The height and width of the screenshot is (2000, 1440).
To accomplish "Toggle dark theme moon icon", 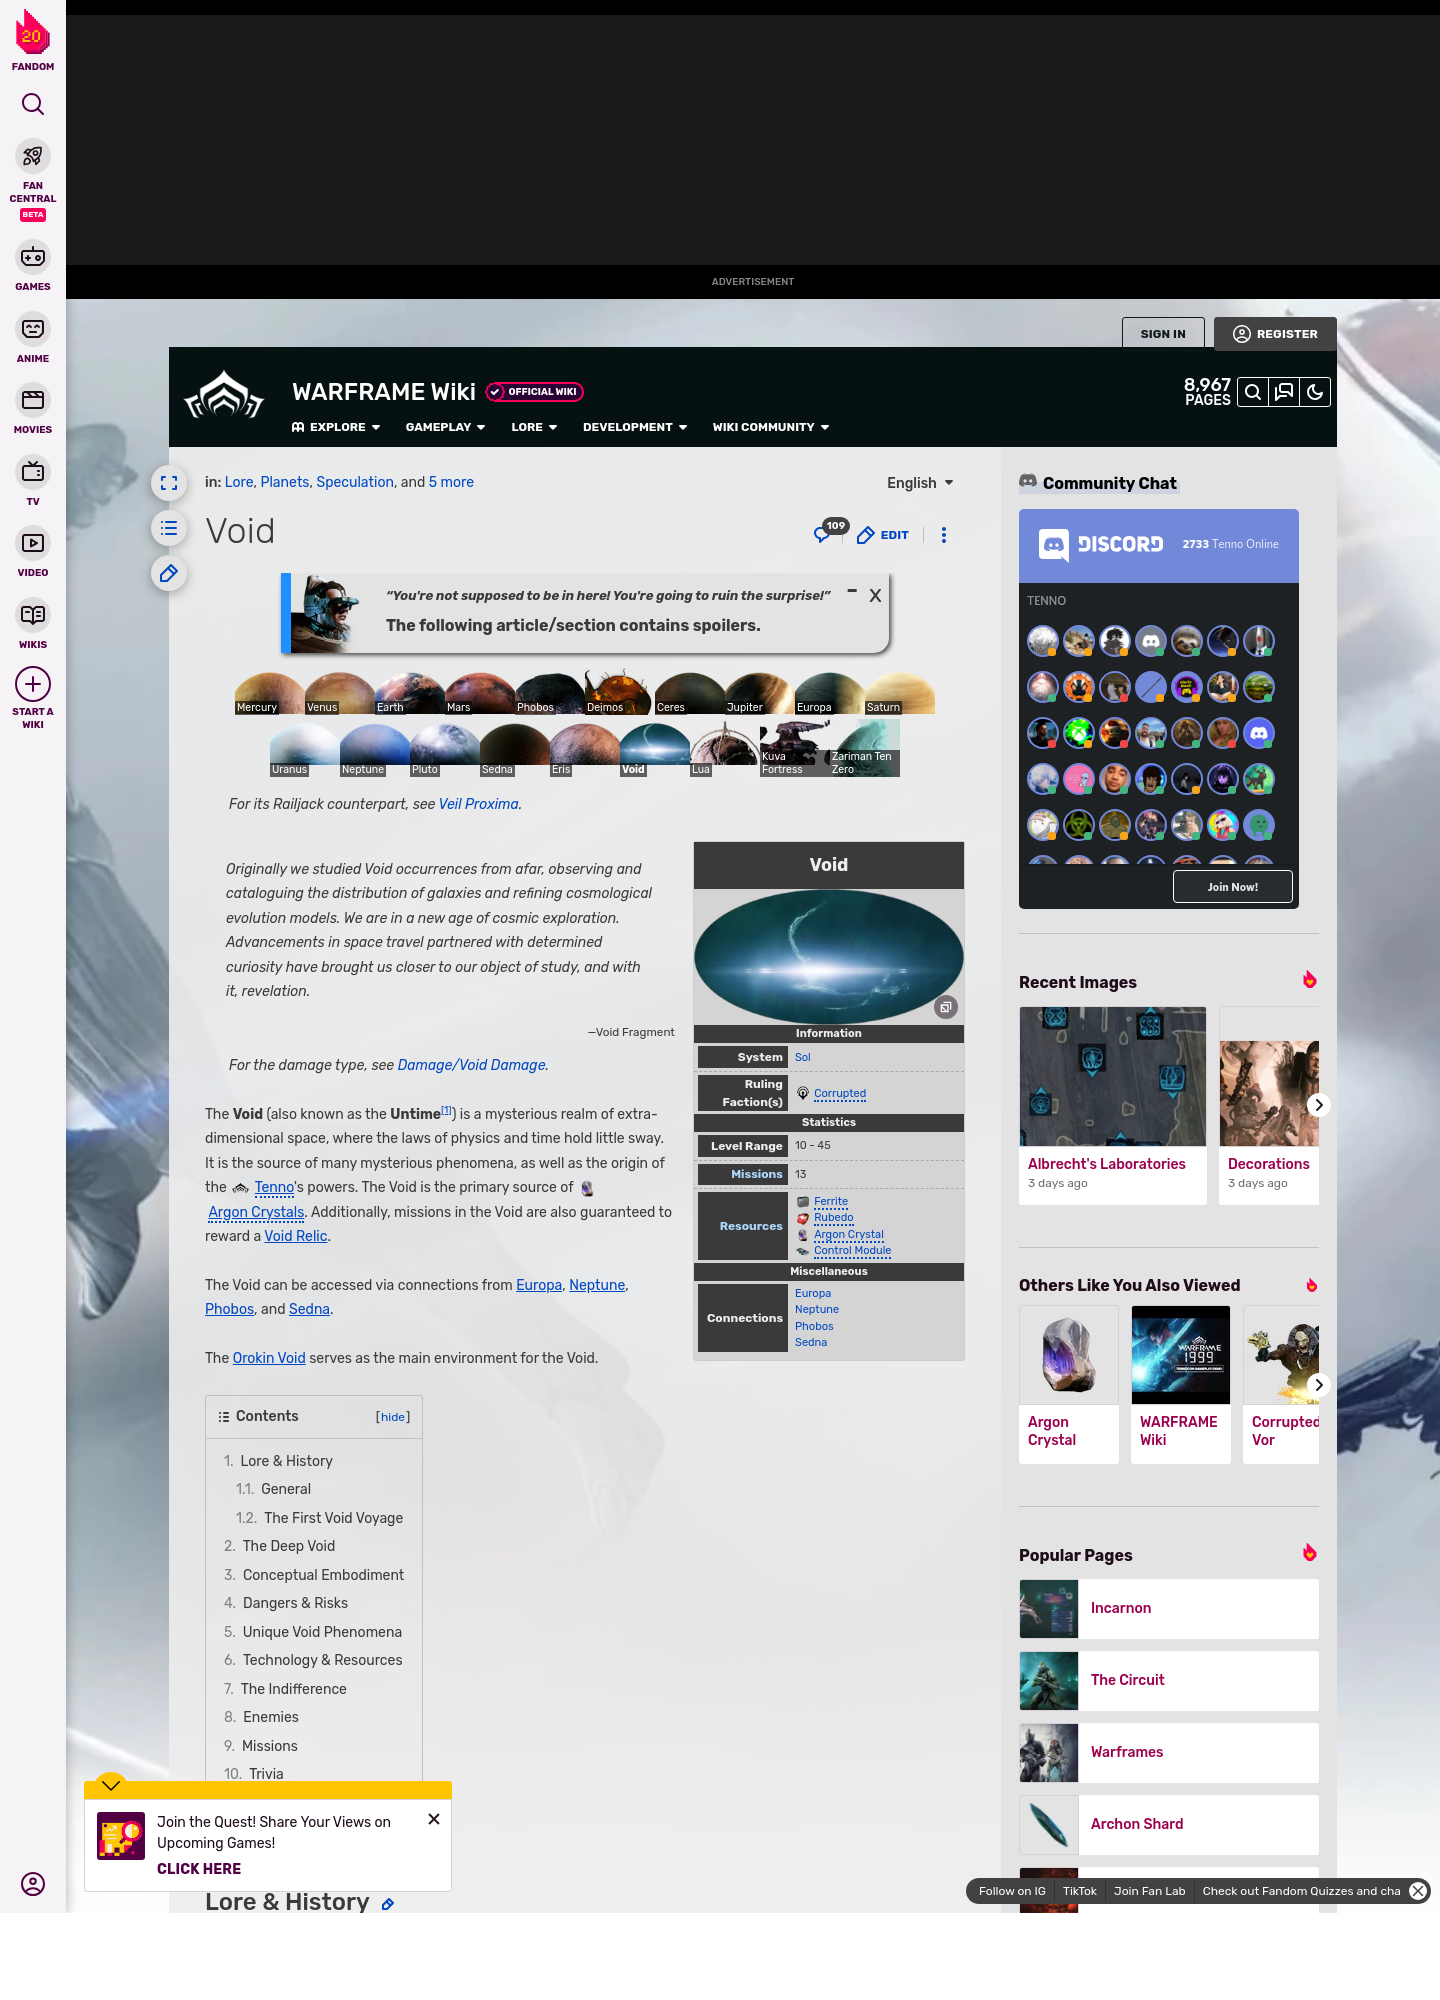I will 1315,392.
